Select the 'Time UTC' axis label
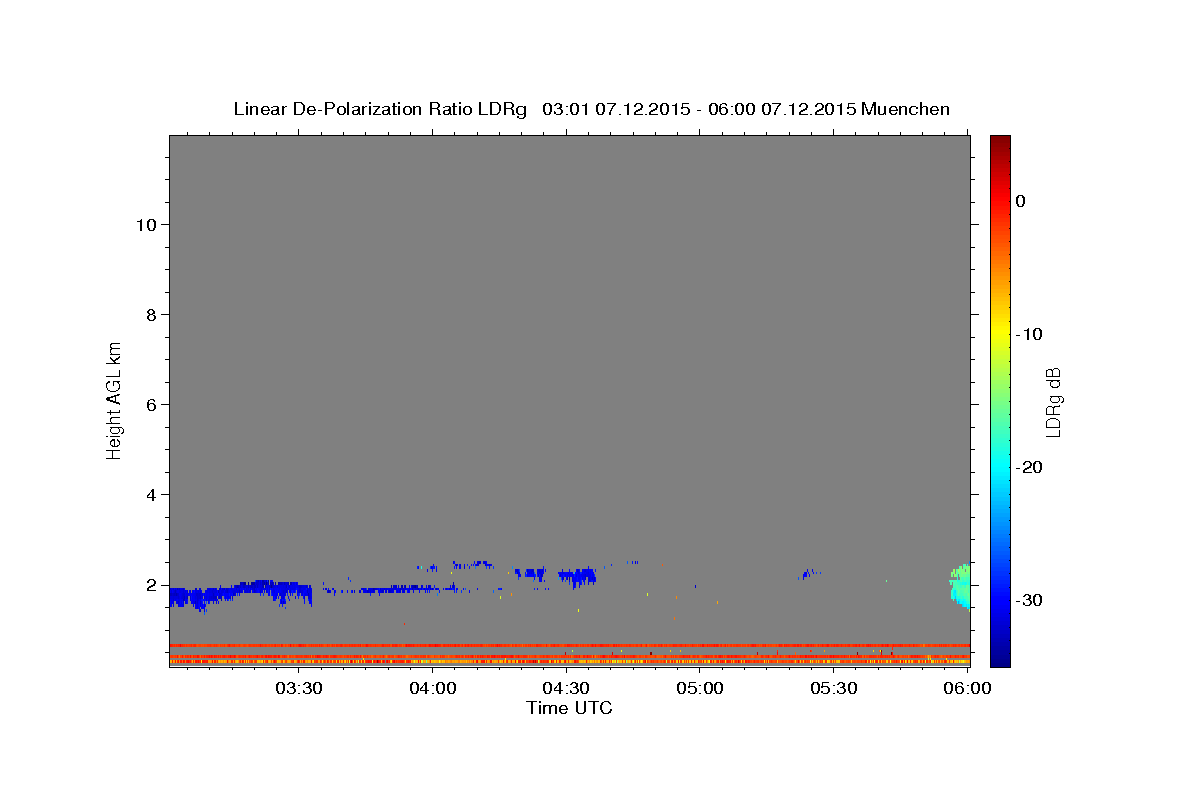This screenshot has height=800, width=1200. (x=569, y=708)
